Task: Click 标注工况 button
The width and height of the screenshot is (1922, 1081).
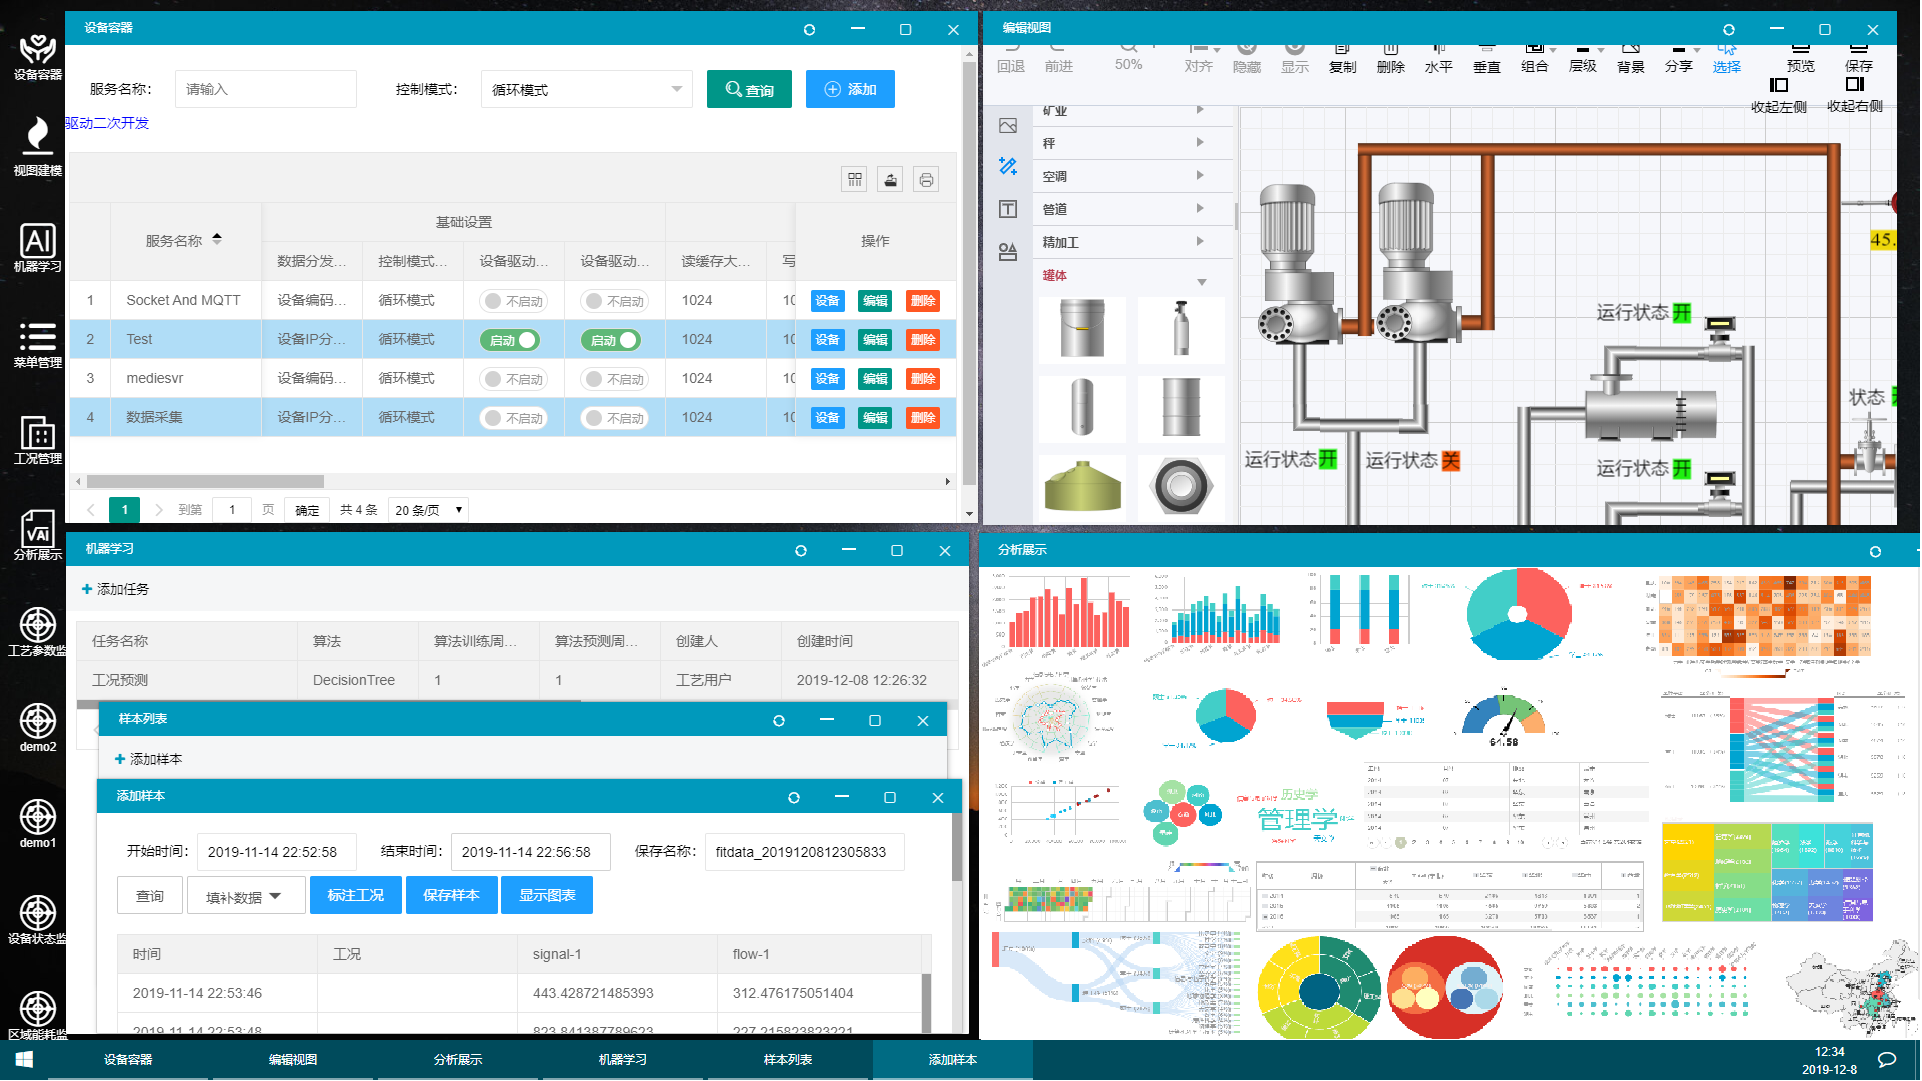Action: pyautogui.click(x=355, y=896)
